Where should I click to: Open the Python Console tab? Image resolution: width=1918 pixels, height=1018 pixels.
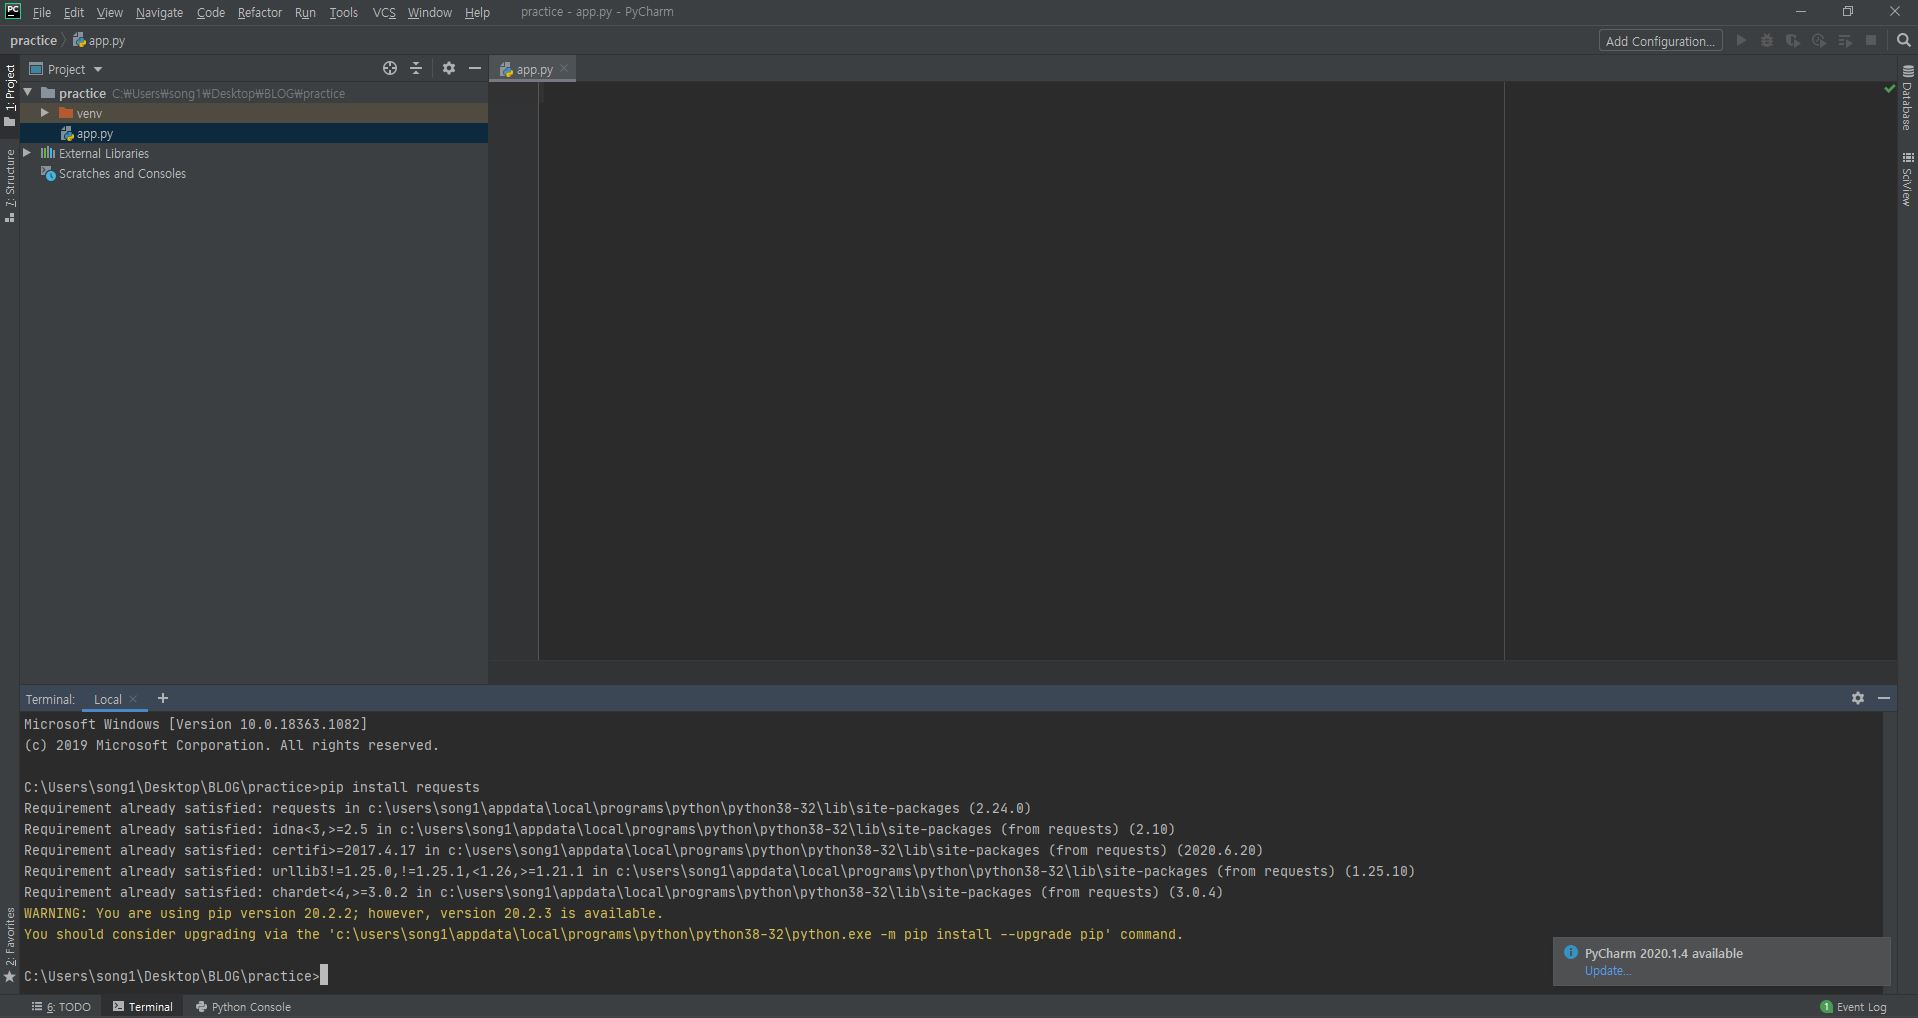tap(243, 1007)
